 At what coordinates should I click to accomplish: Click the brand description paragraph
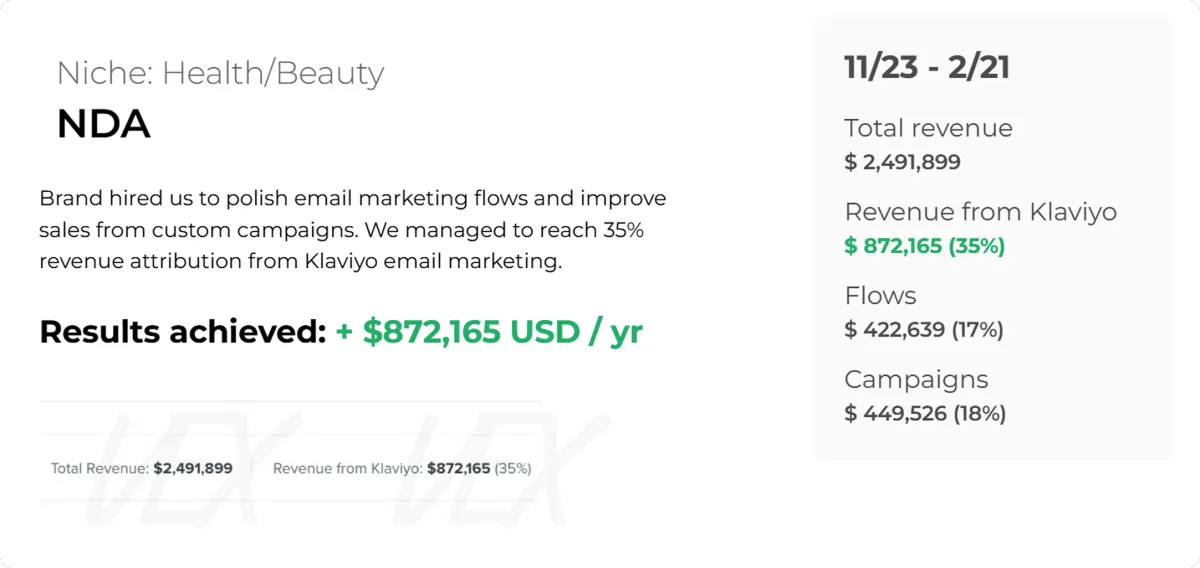pyautogui.click(x=353, y=230)
